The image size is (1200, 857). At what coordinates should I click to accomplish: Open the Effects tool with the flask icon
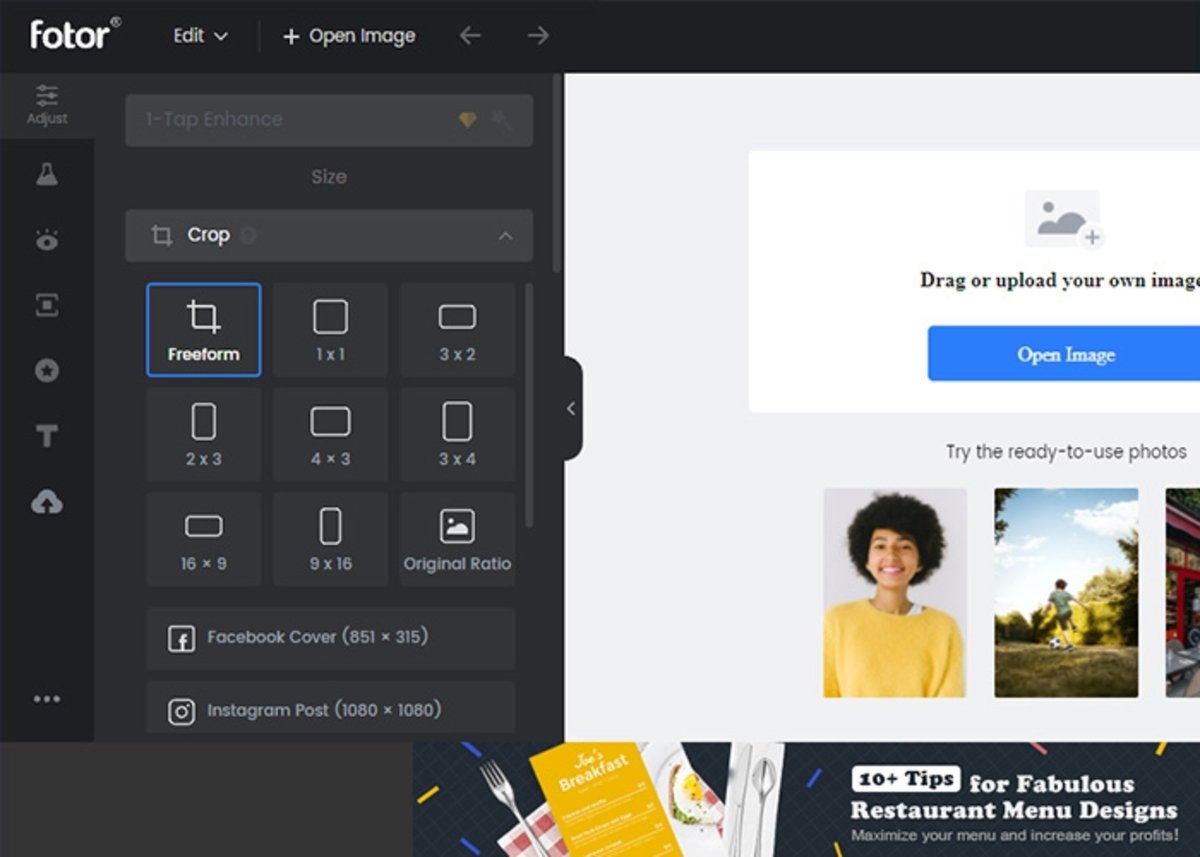tap(47, 173)
